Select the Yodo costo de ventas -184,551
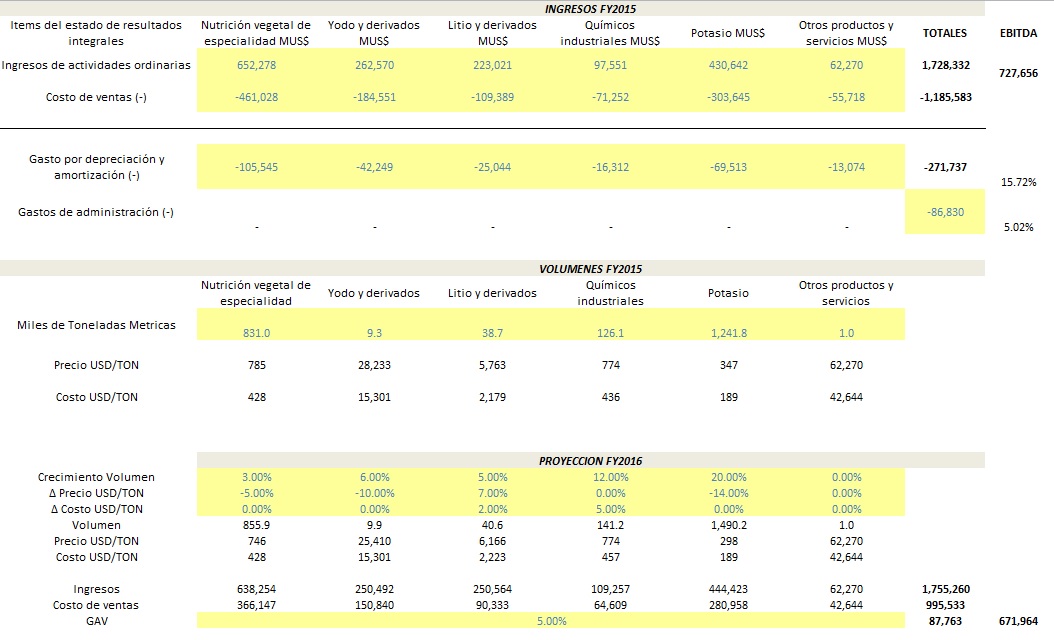The width and height of the screenshot is (1054, 640). (374, 97)
